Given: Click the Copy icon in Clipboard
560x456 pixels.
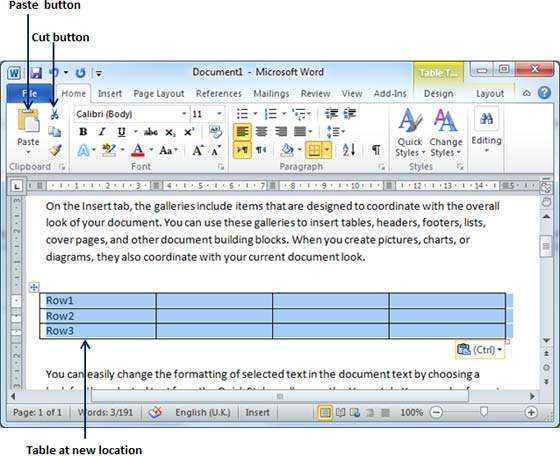Looking at the screenshot, I should pyautogui.click(x=55, y=132).
